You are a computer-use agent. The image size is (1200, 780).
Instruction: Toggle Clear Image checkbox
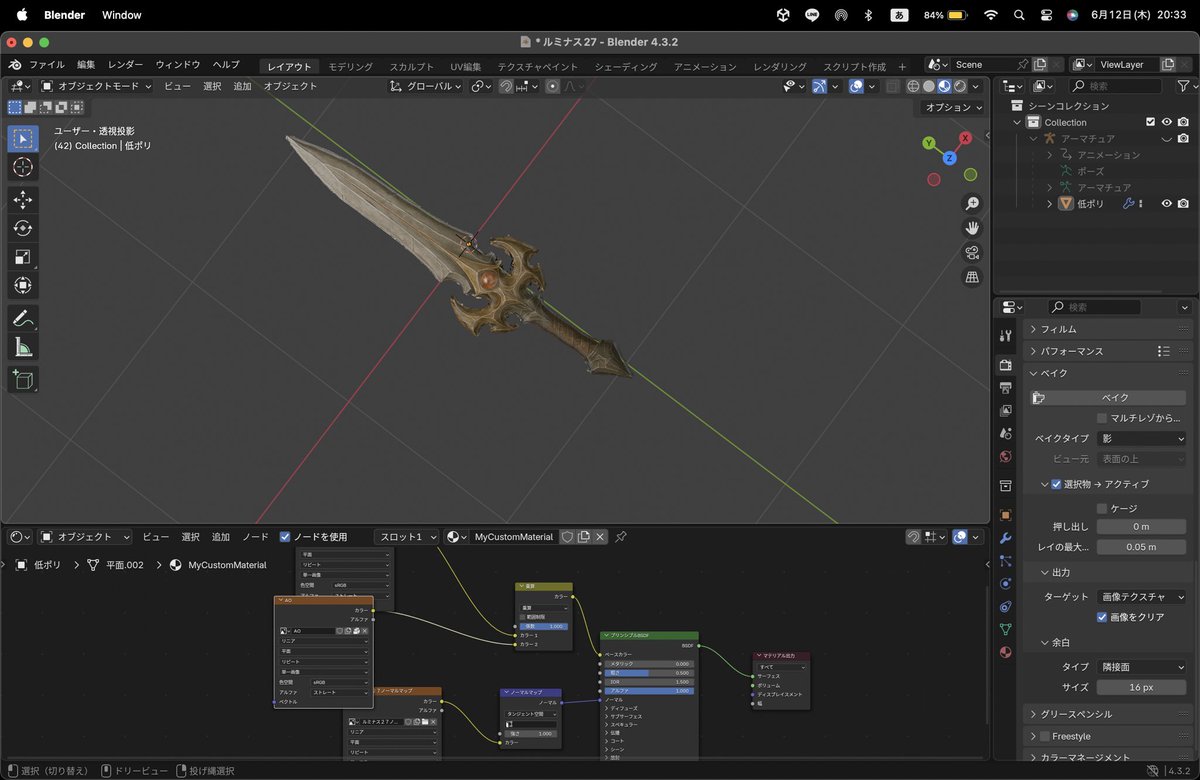pyautogui.click(x=1102, y=617)
